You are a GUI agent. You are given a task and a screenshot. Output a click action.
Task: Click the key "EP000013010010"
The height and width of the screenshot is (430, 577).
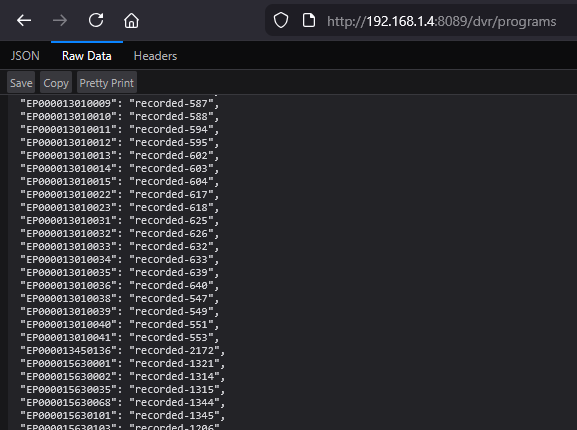68,117
